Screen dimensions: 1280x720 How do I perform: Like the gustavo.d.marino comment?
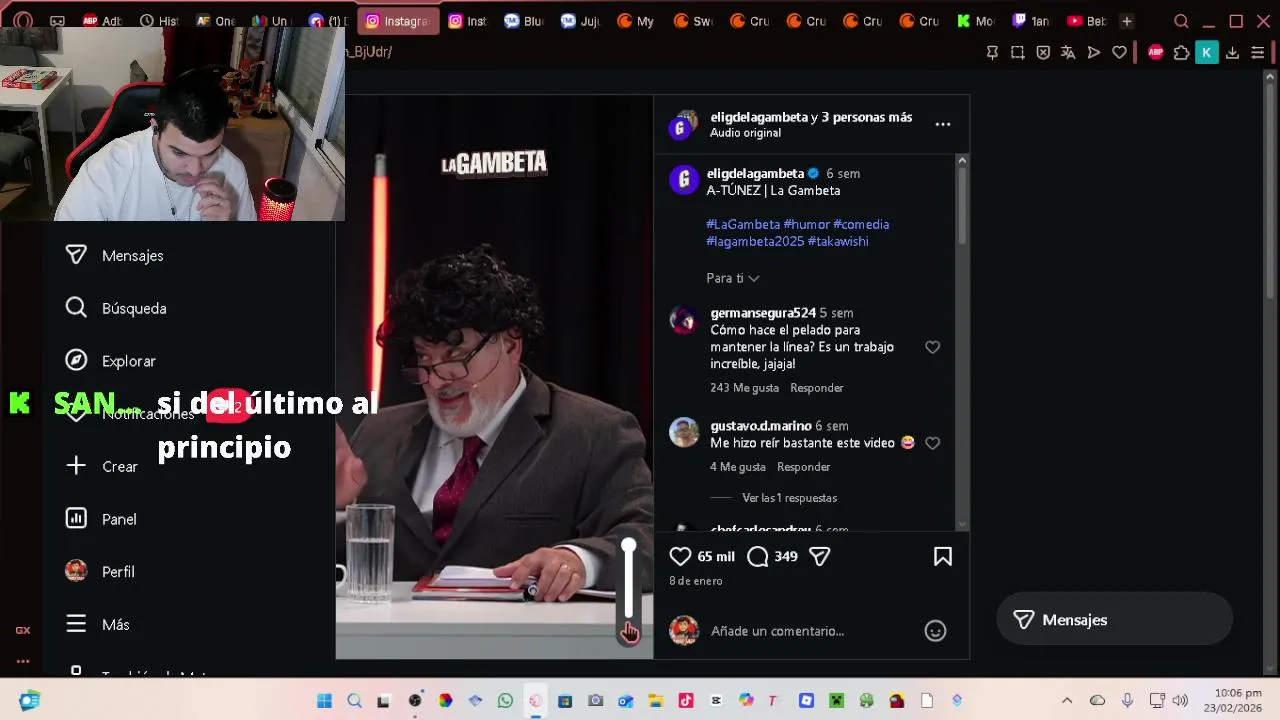click(932, 443)
